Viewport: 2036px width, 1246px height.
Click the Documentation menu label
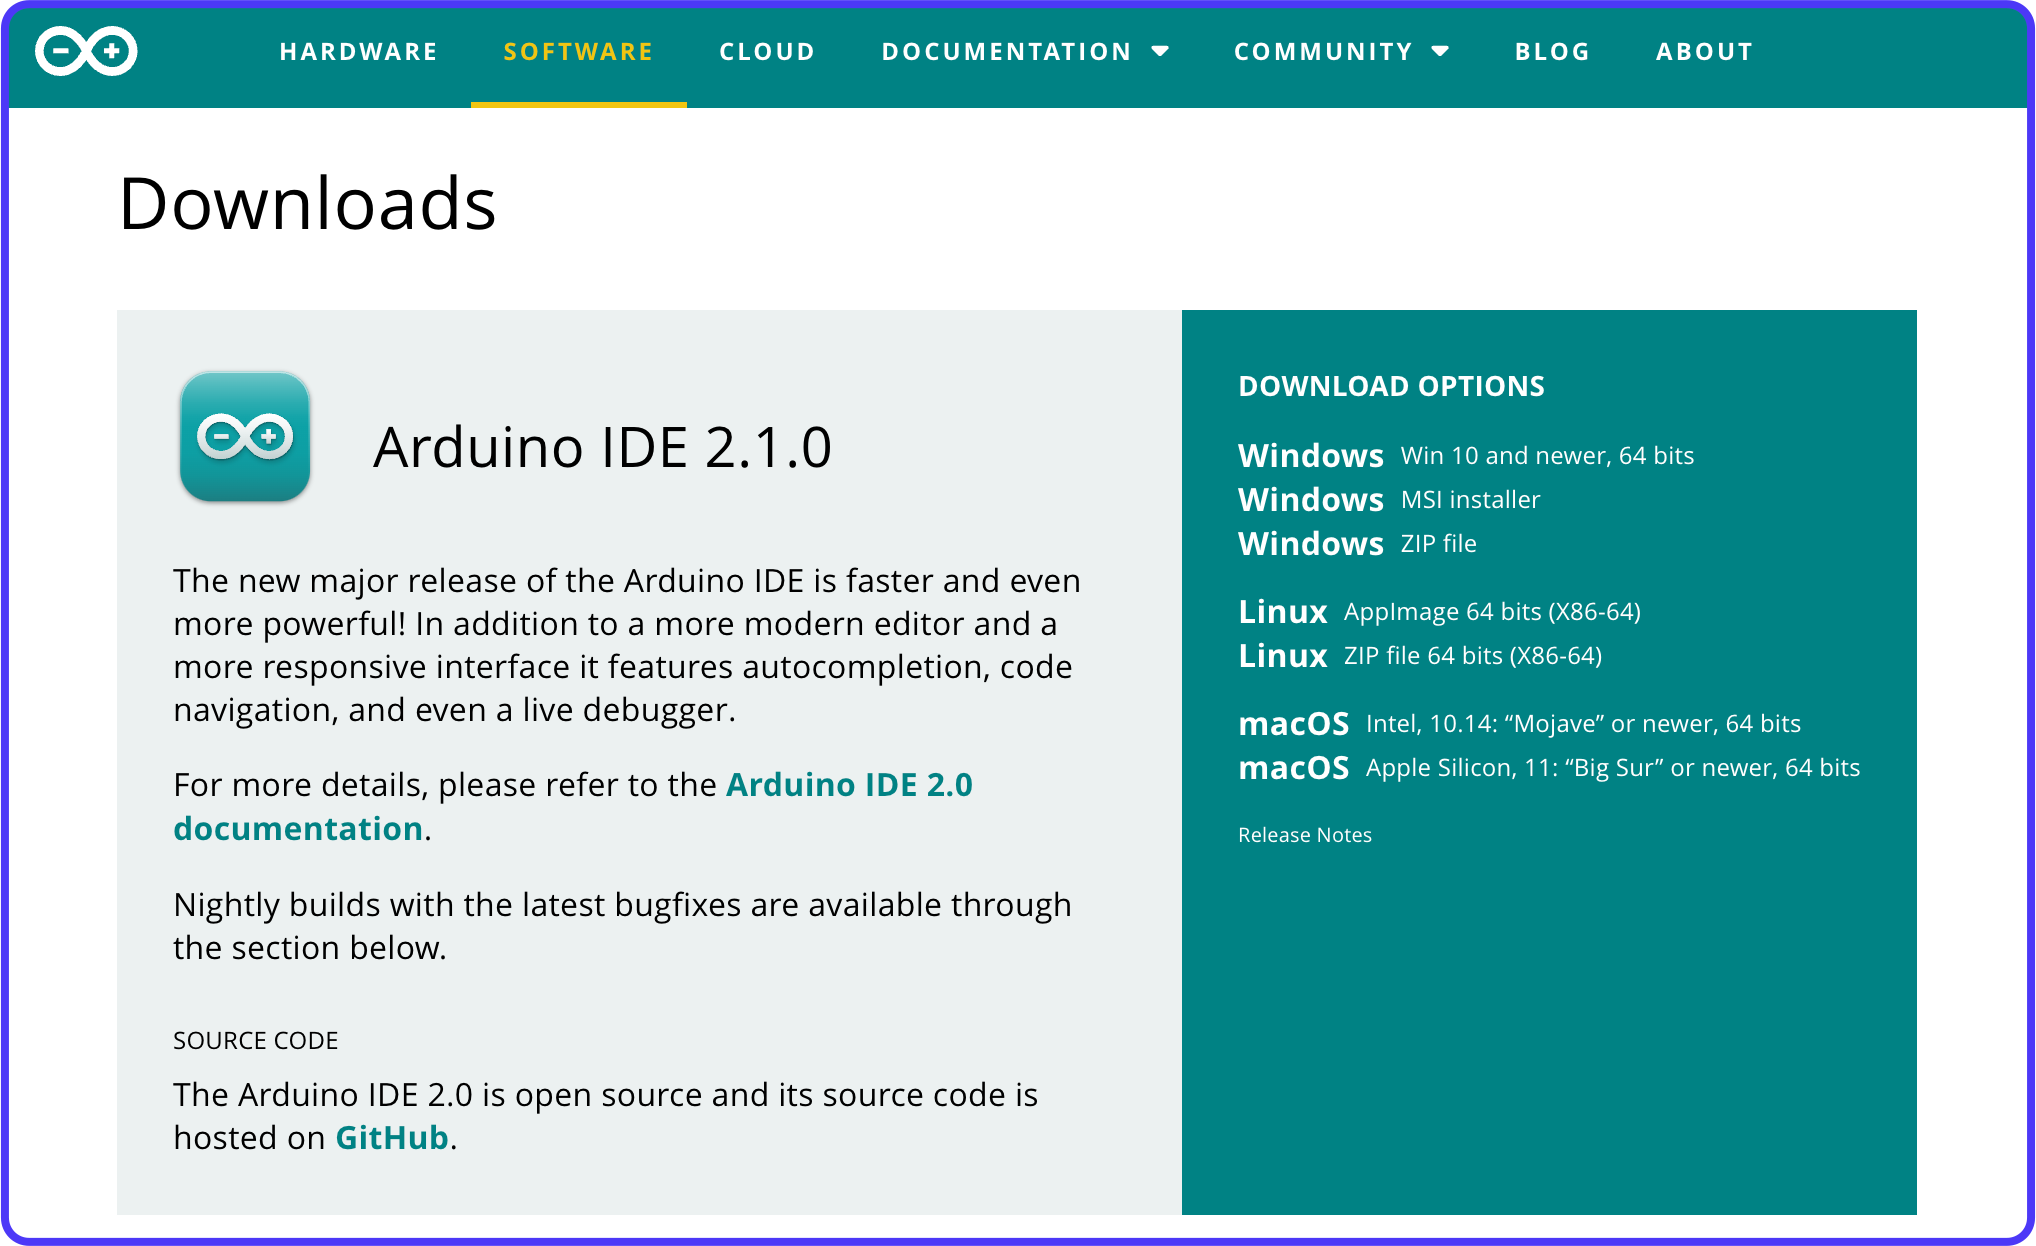(x=1006, y=52)
